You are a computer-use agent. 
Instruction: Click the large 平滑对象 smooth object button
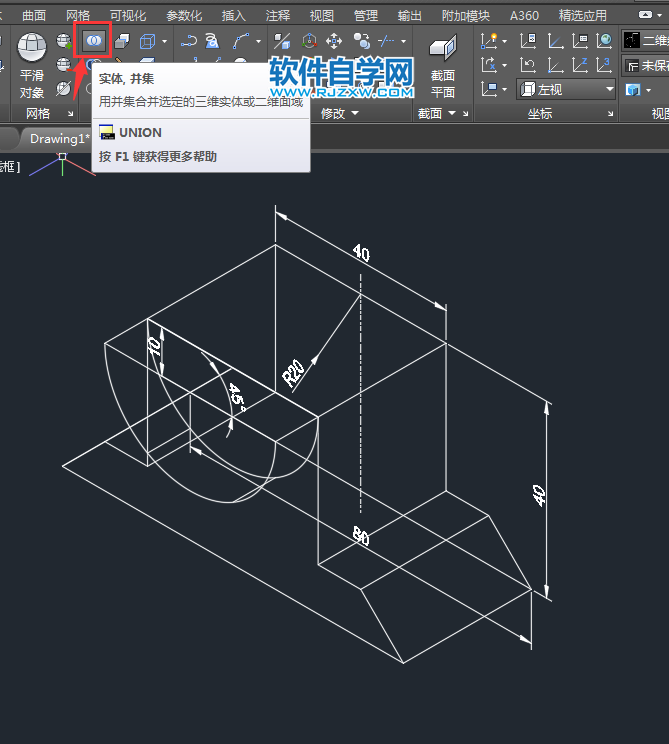pyautogui.click(x=32, y=65)
